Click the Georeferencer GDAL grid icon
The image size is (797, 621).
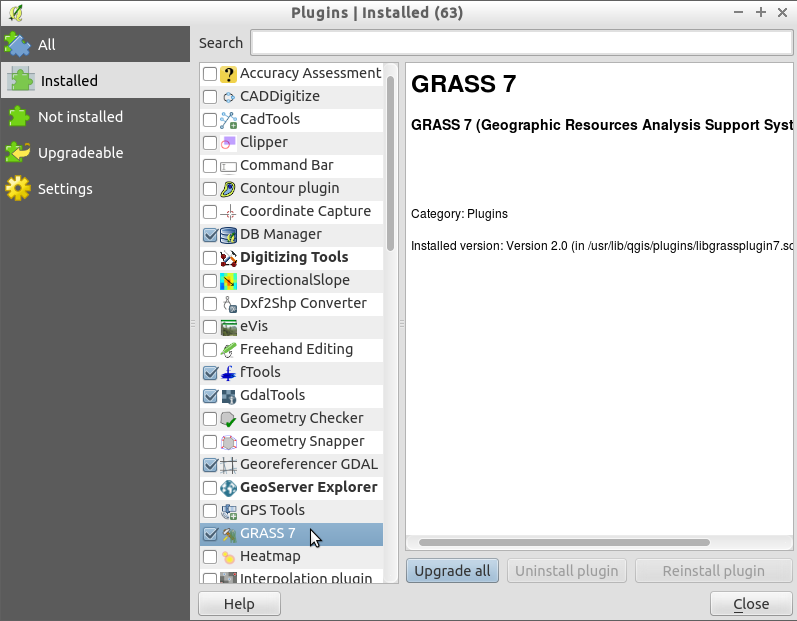(229, 465)
